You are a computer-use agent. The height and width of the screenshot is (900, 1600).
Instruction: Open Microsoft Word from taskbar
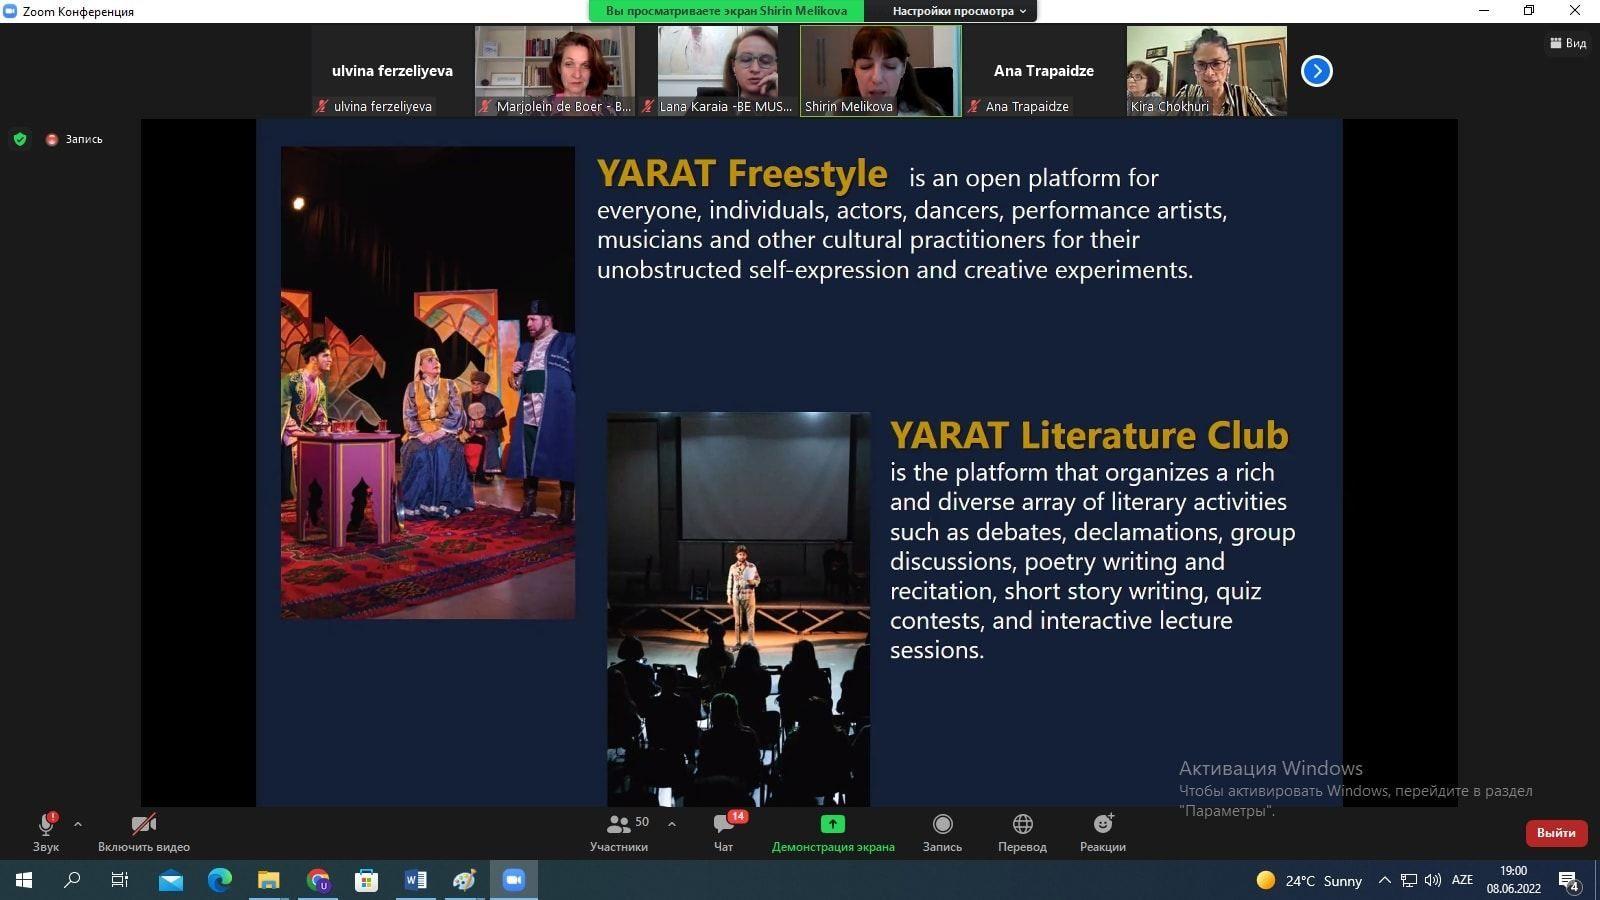[x=415, y=880]
